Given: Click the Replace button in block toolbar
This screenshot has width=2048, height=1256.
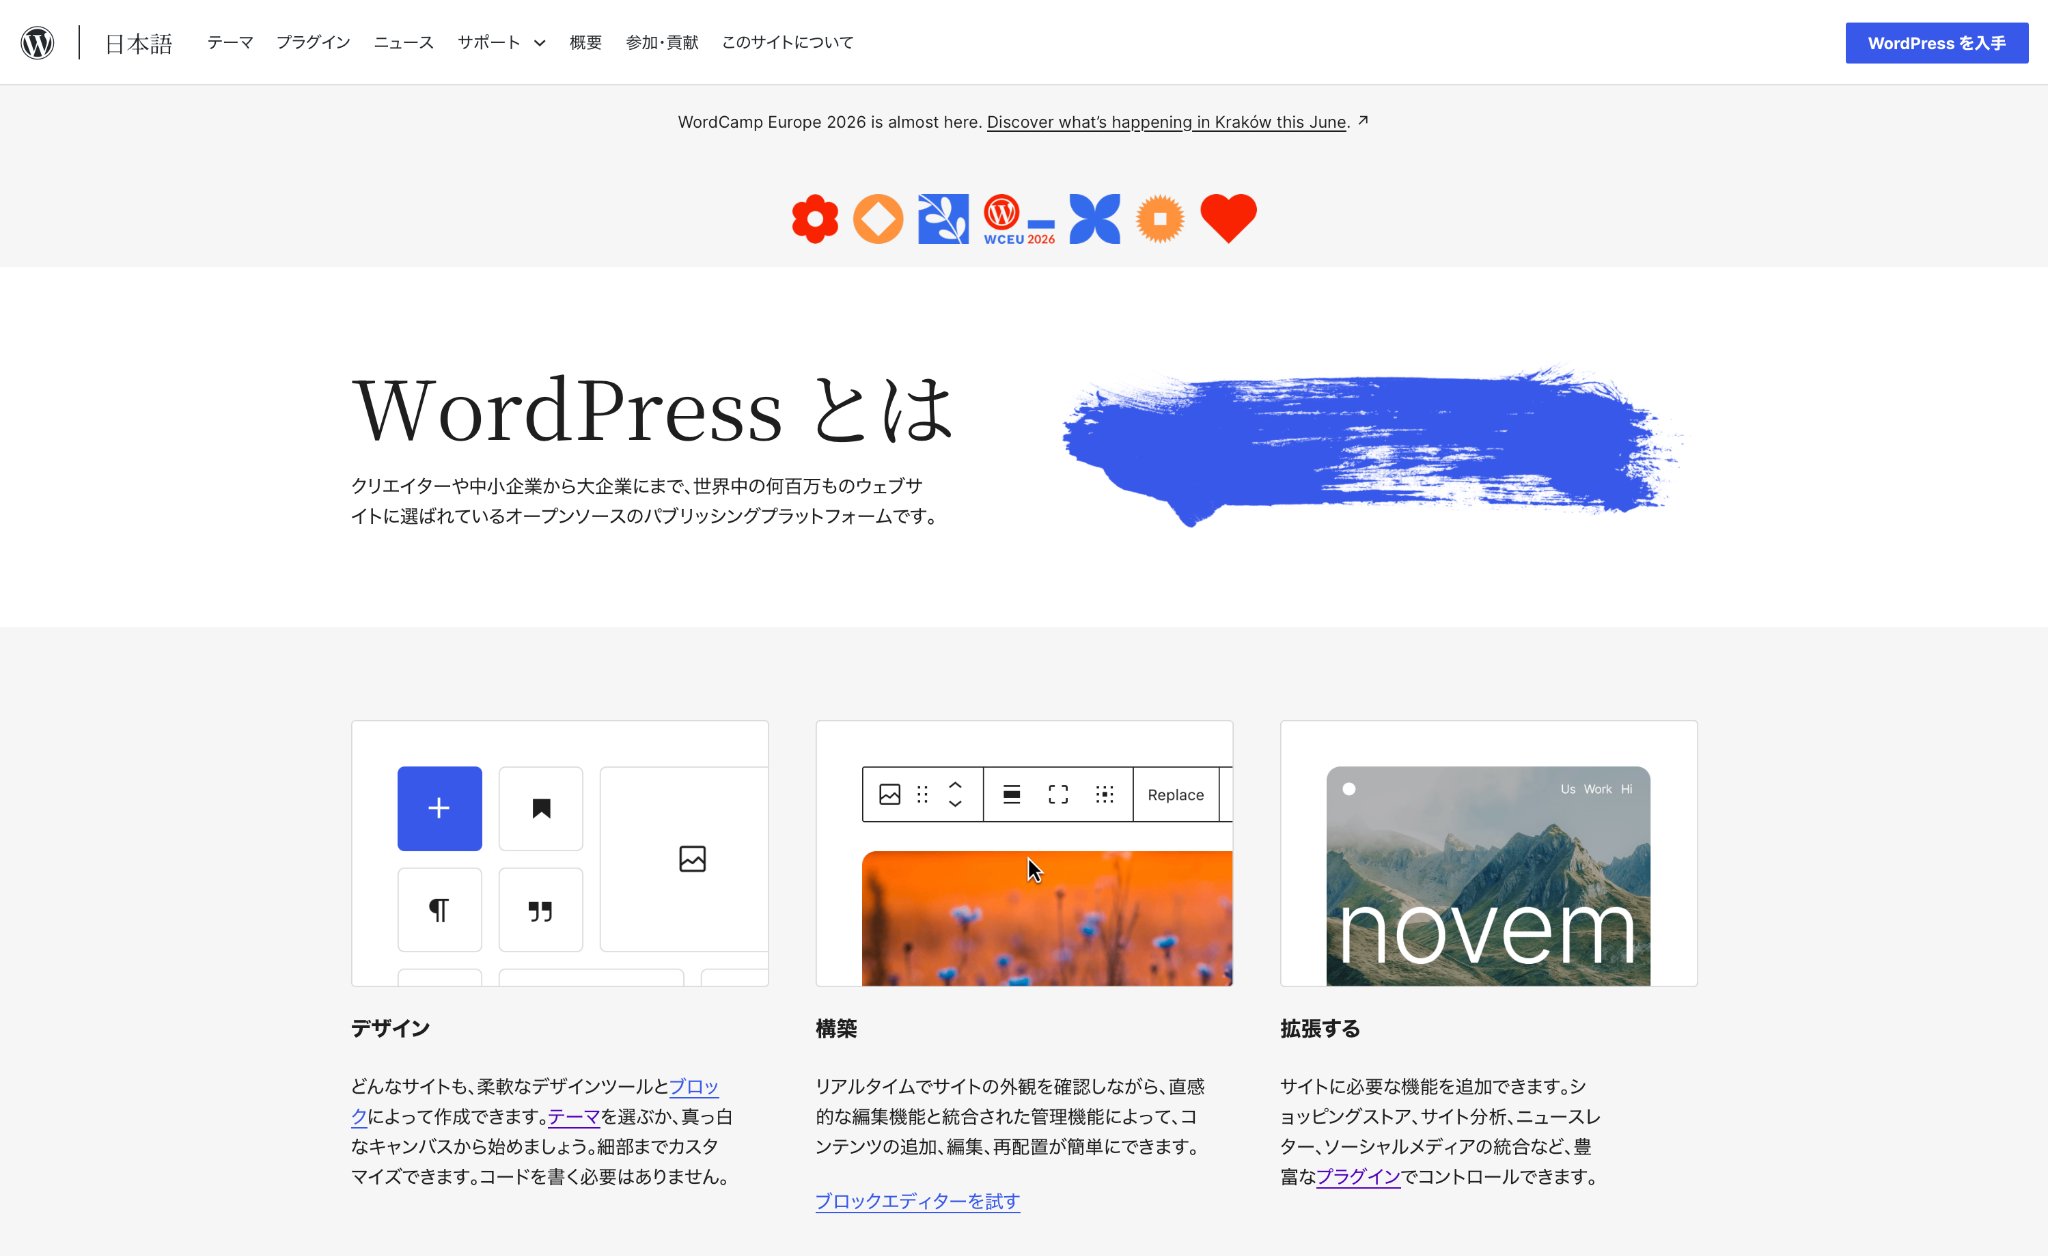Looking at the screenshot, I should pyautogui.click(x=1175, y=794).
